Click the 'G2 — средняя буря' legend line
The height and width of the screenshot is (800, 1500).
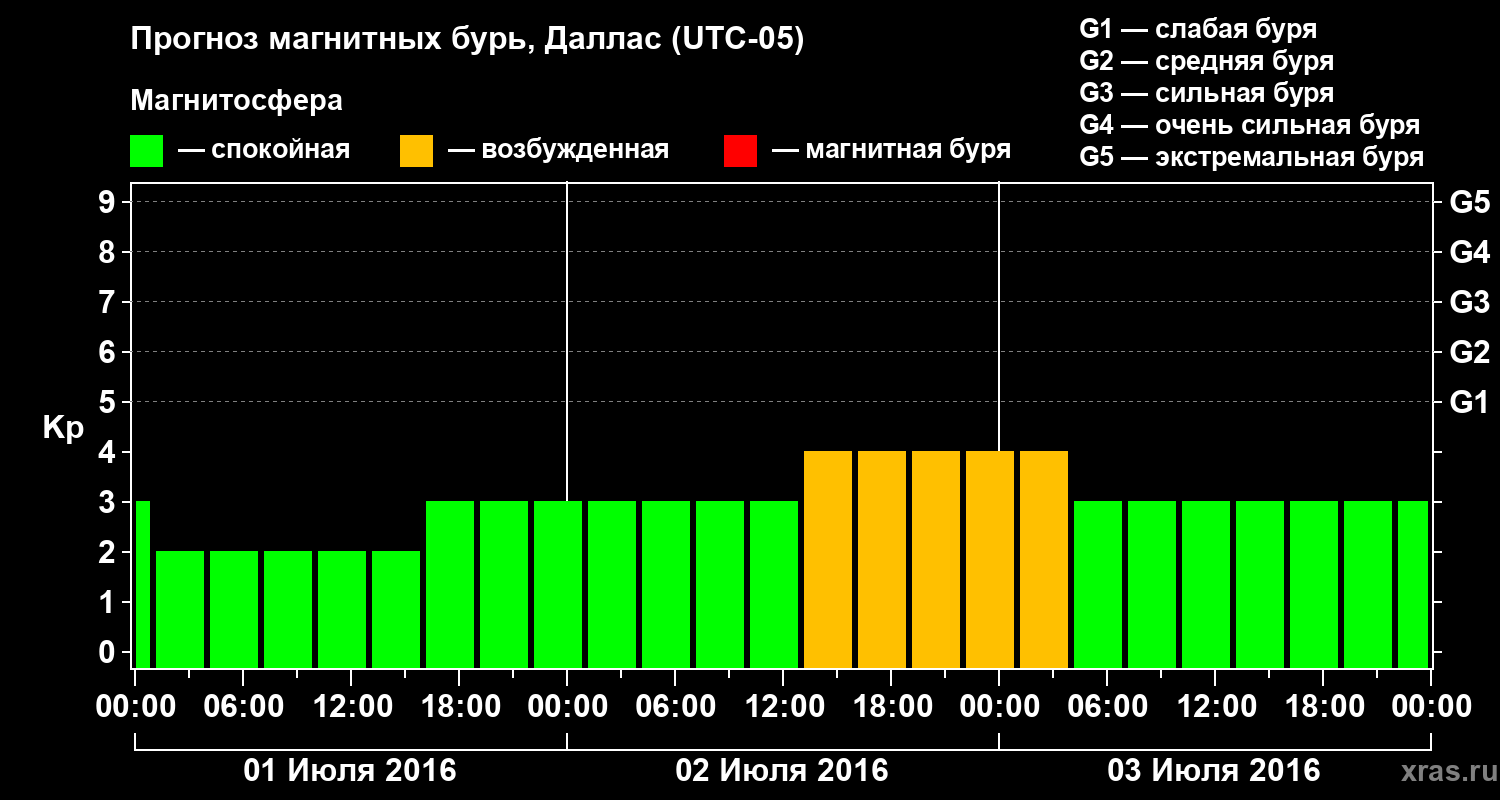(x=1207, y=61)
